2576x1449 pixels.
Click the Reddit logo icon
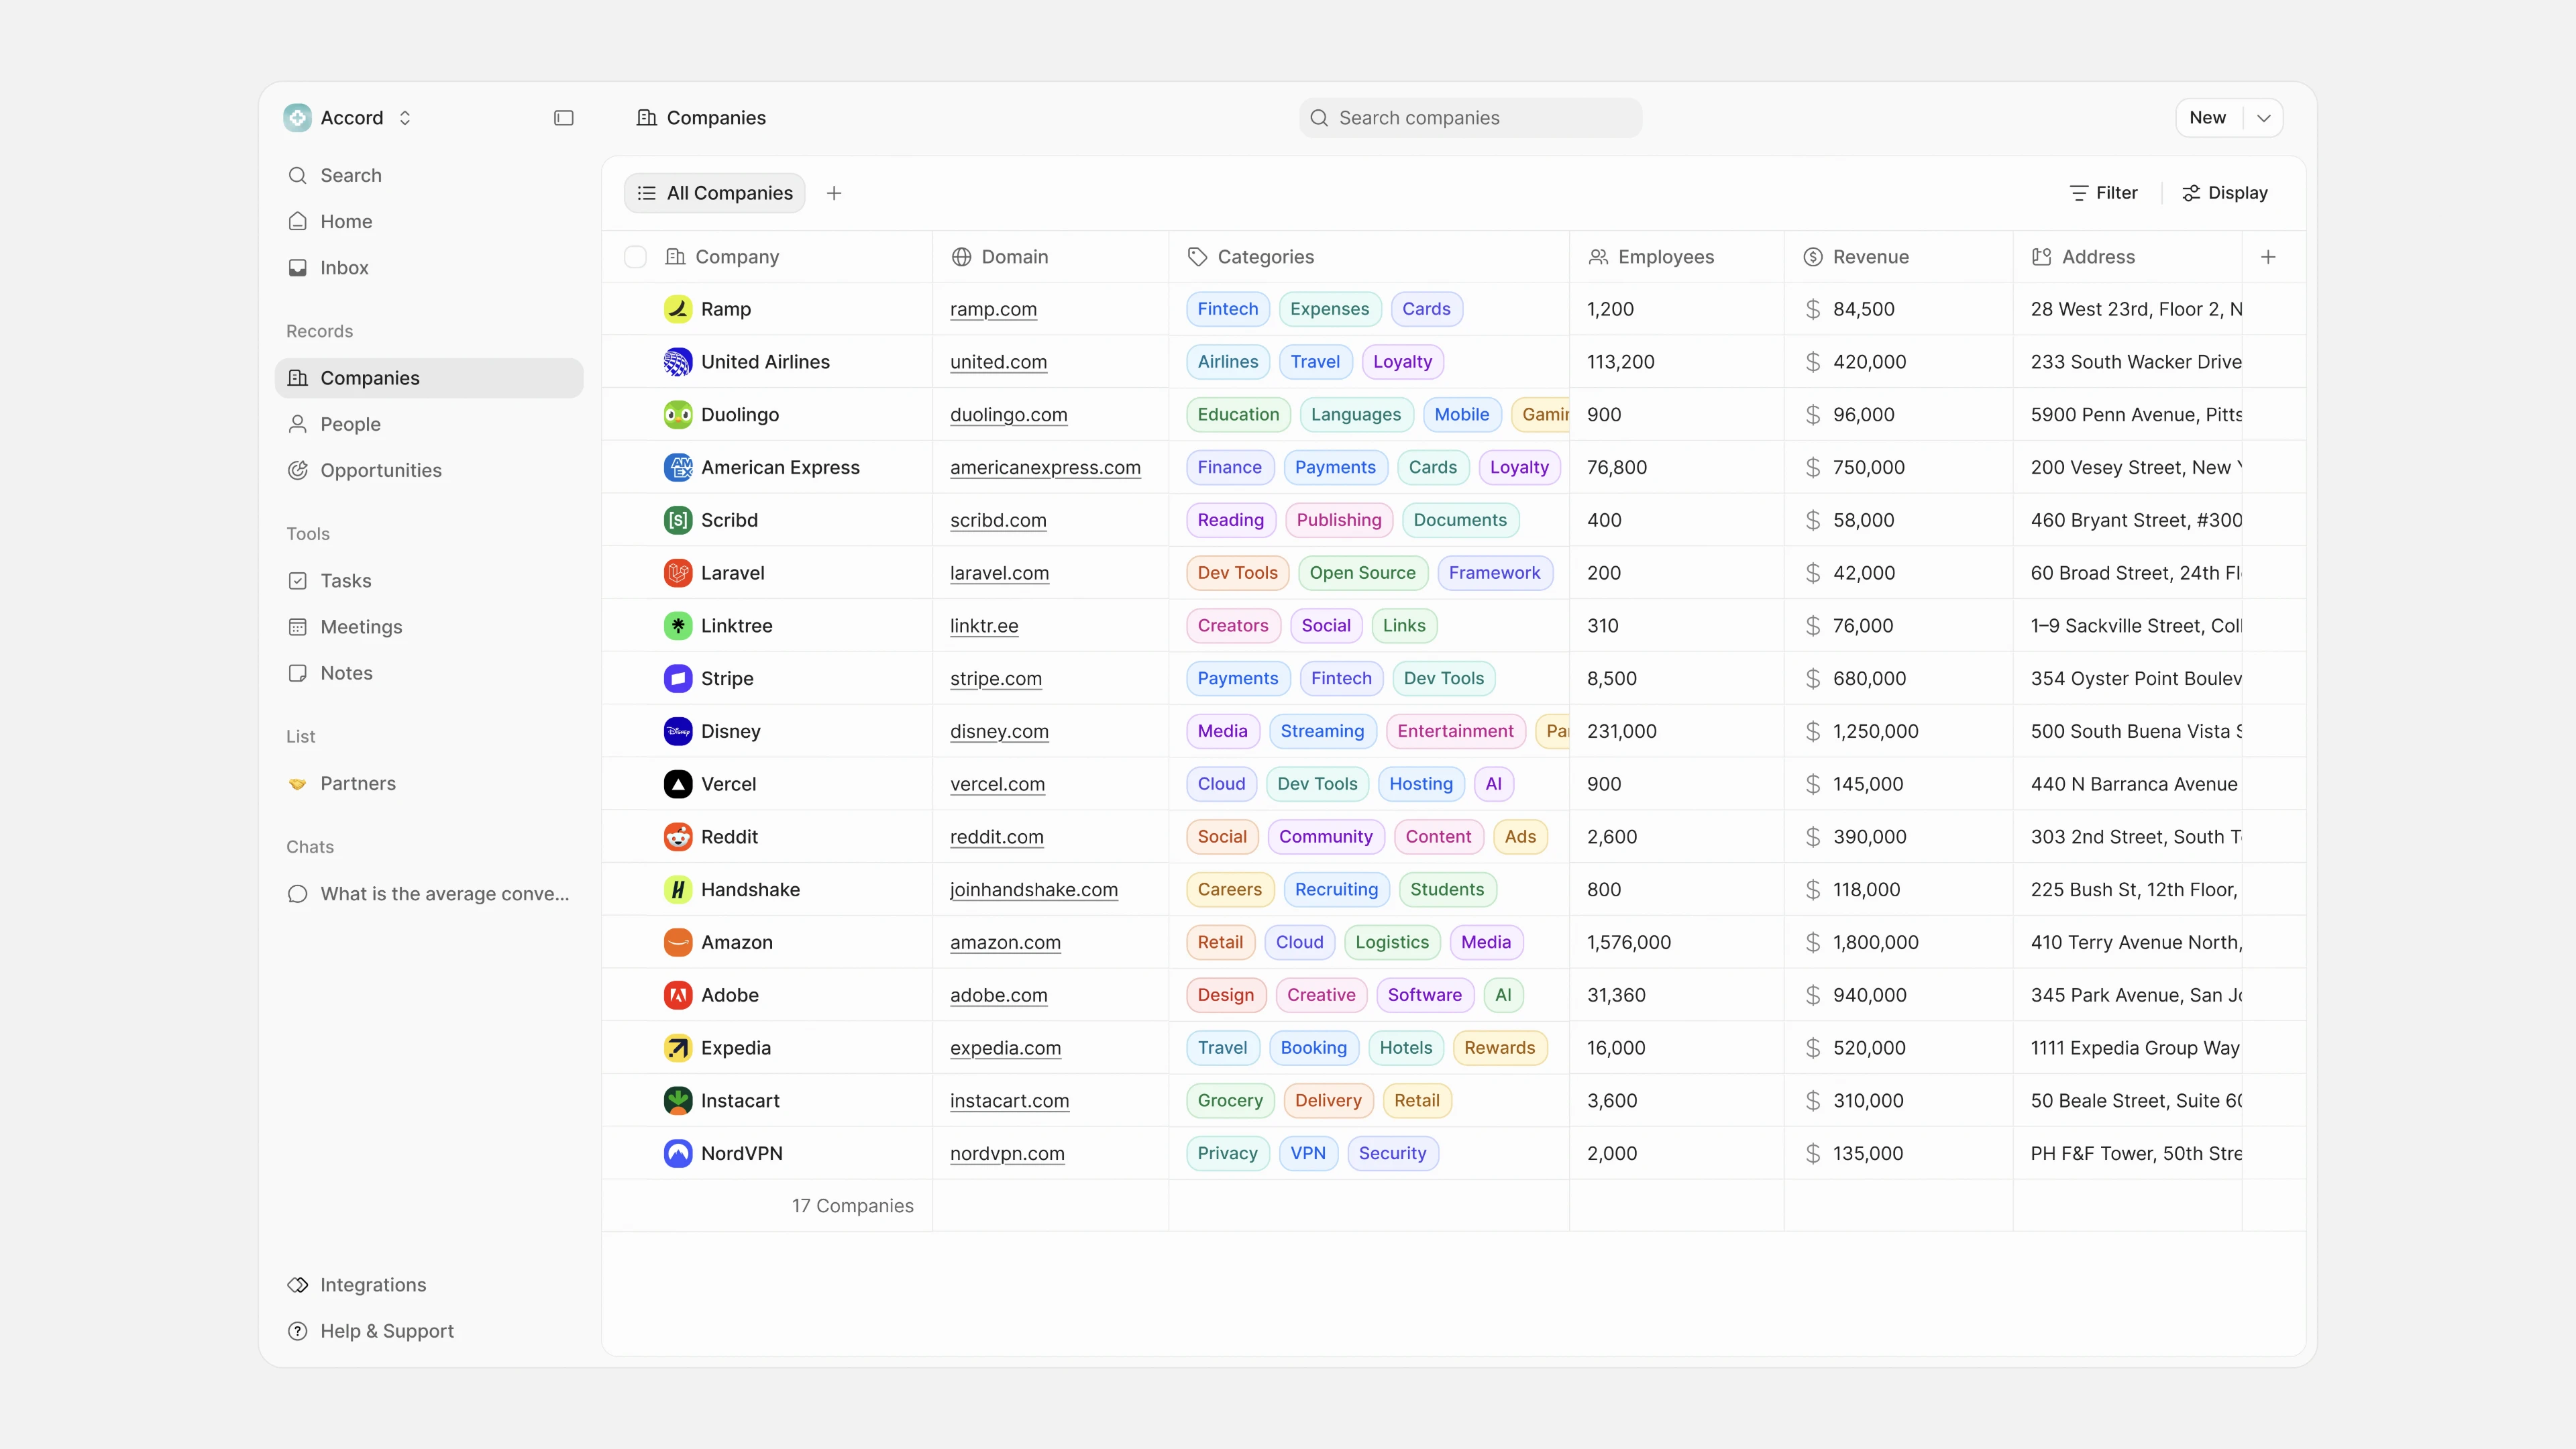point(678,837)
